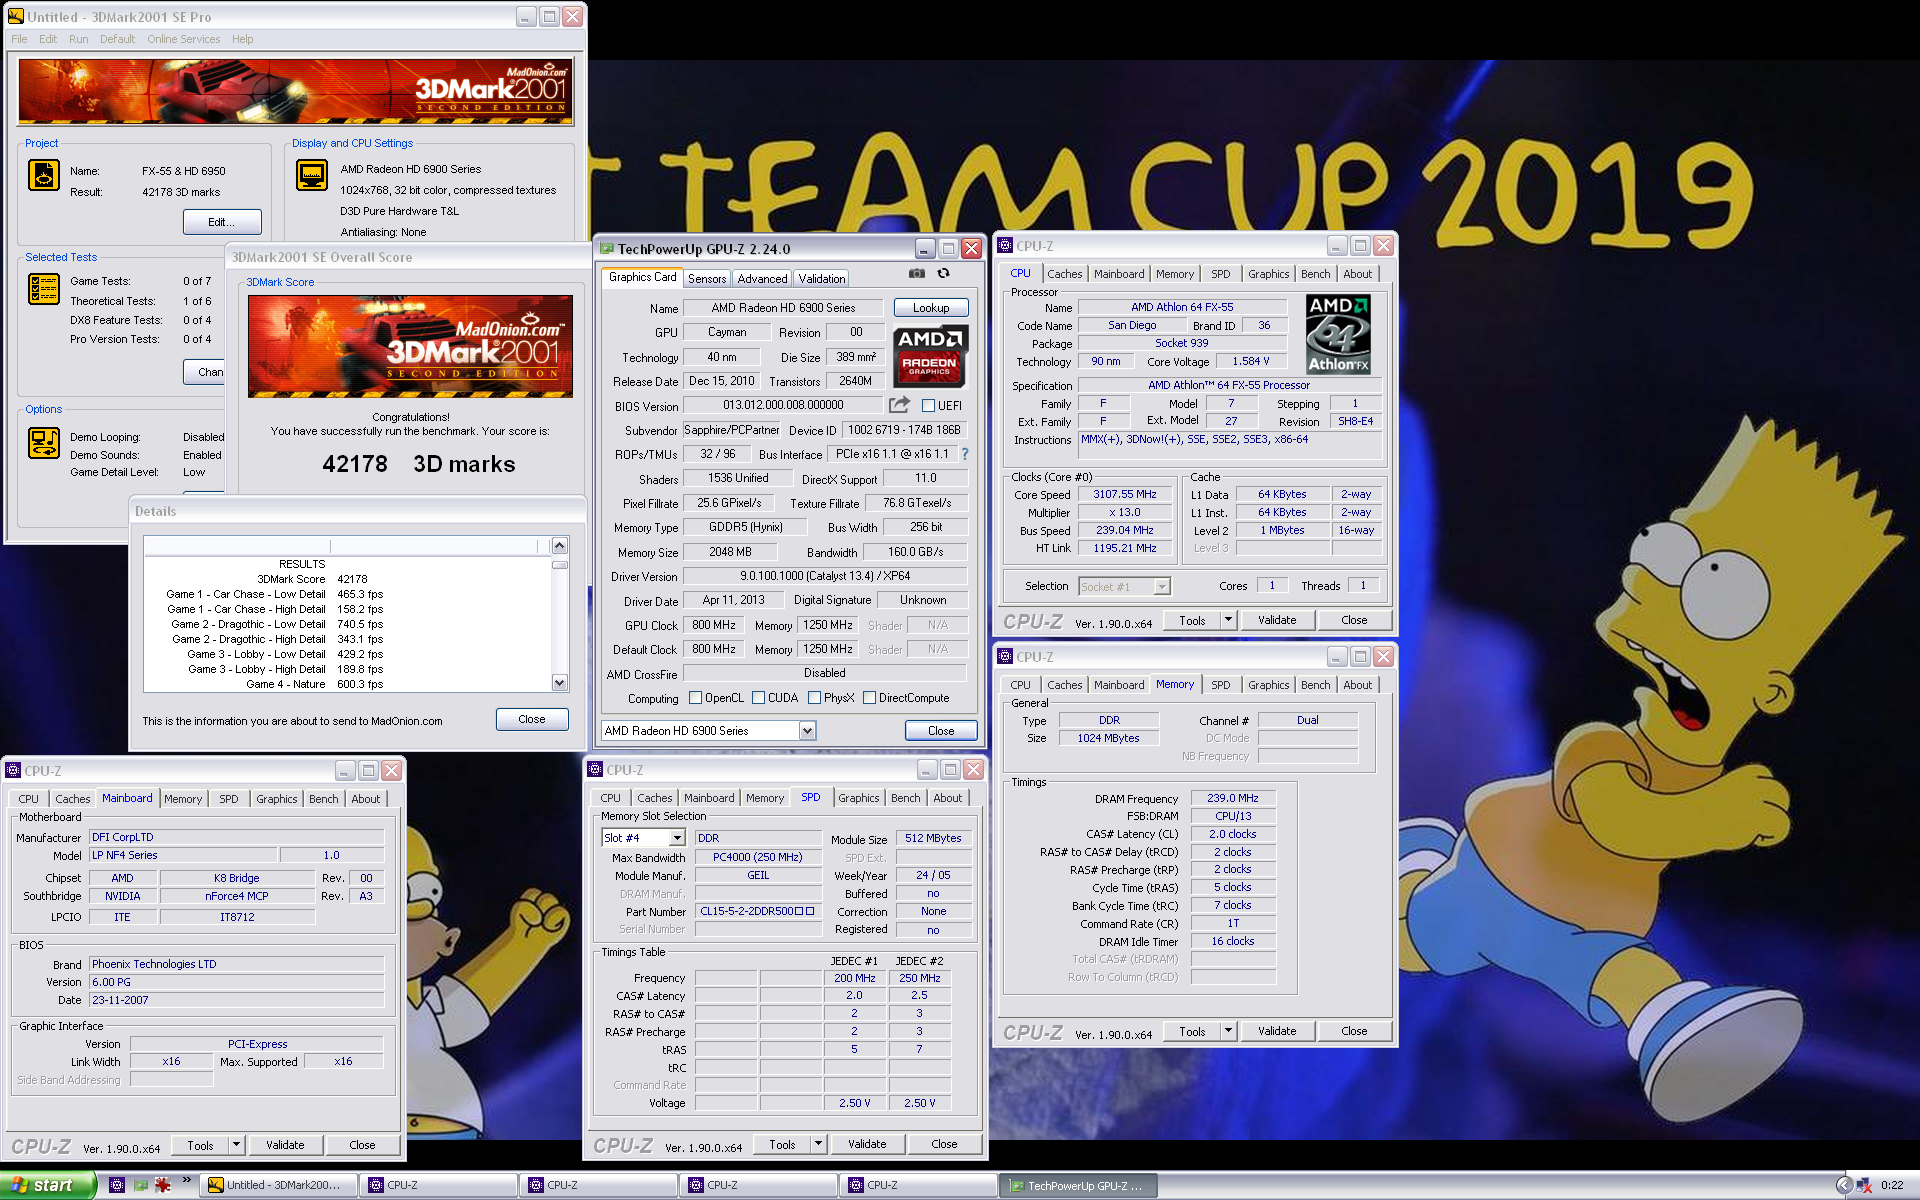Image resolution: width=1920 pixels, height=1200 pixels.
Task: Toggle the OpenCL checkbox
Action: [695, 698]
